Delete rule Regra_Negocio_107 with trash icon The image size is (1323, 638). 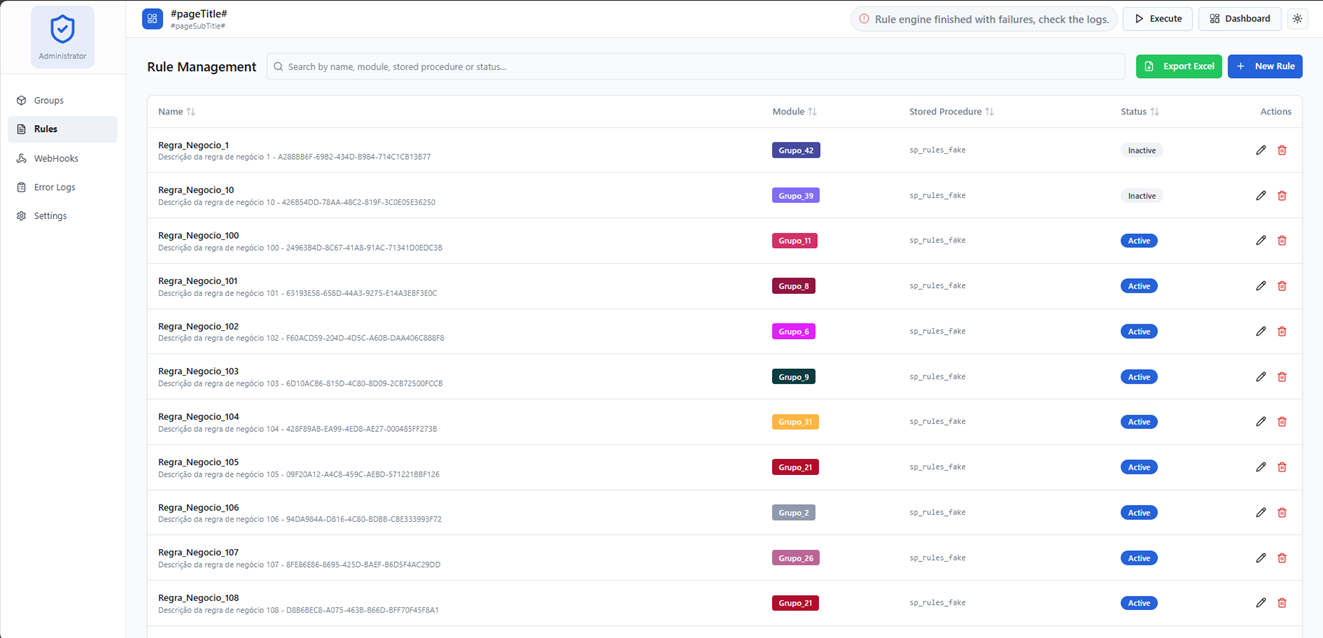(x=1282, y=558)
